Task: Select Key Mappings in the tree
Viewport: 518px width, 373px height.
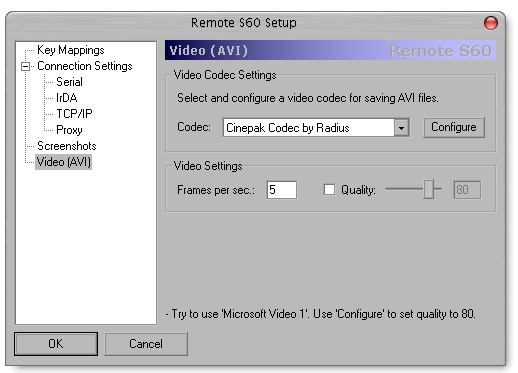Action: 71,50
